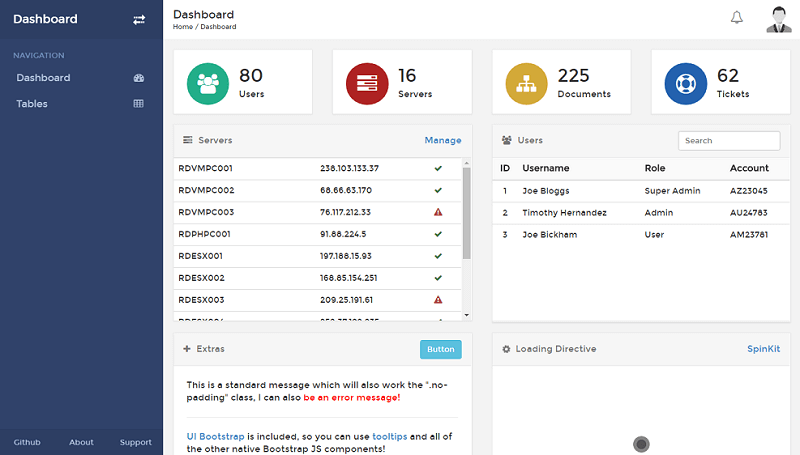Click the Servers list scrollbar thumb
This screenshot has width=800, height=455.
click(466, 213)
